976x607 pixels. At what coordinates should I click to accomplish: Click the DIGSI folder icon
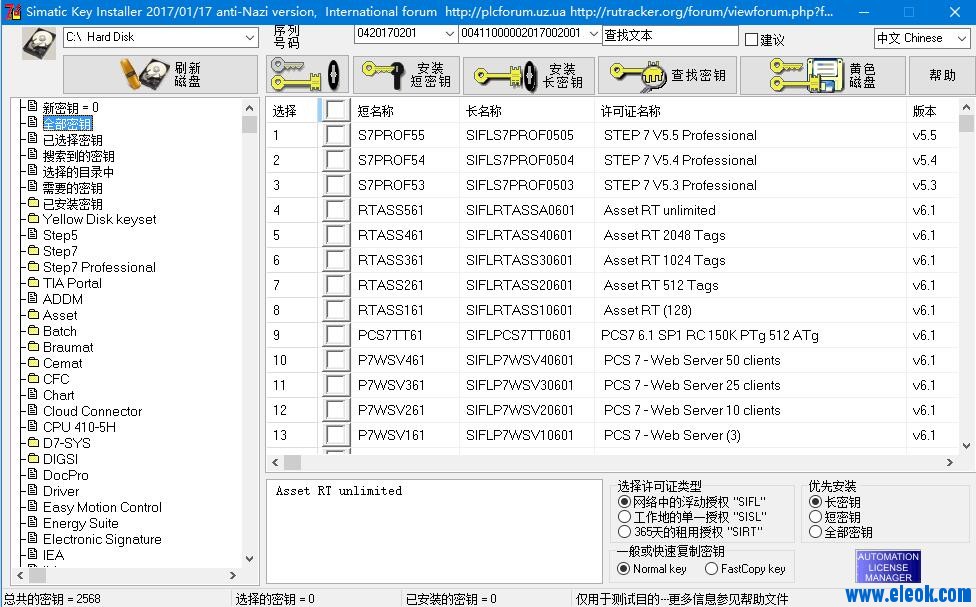tap(33, 459)
